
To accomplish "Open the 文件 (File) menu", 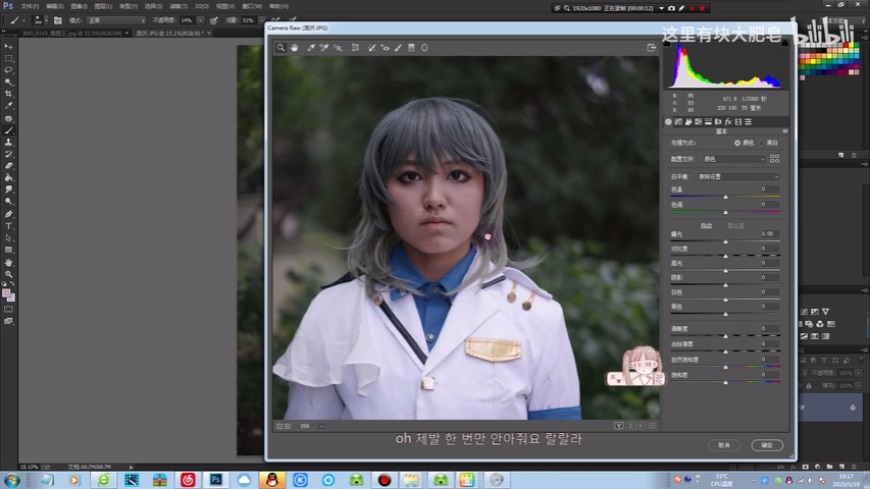I will [x=30, y=5].
